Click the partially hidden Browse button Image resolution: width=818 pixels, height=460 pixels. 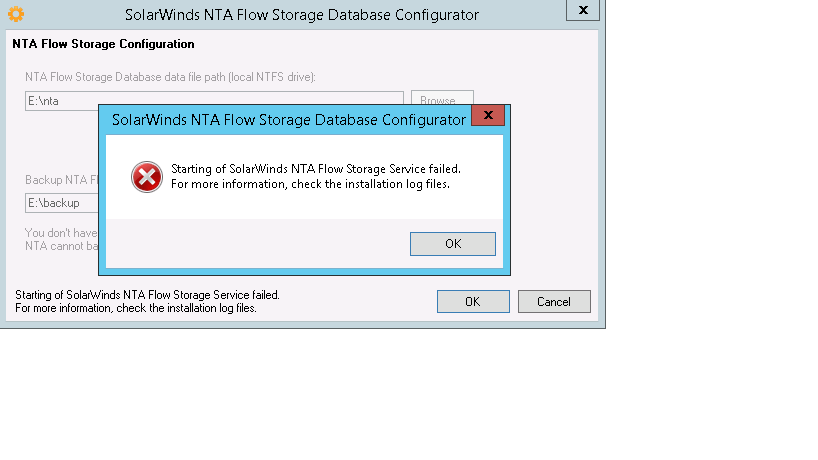[441, 99]
